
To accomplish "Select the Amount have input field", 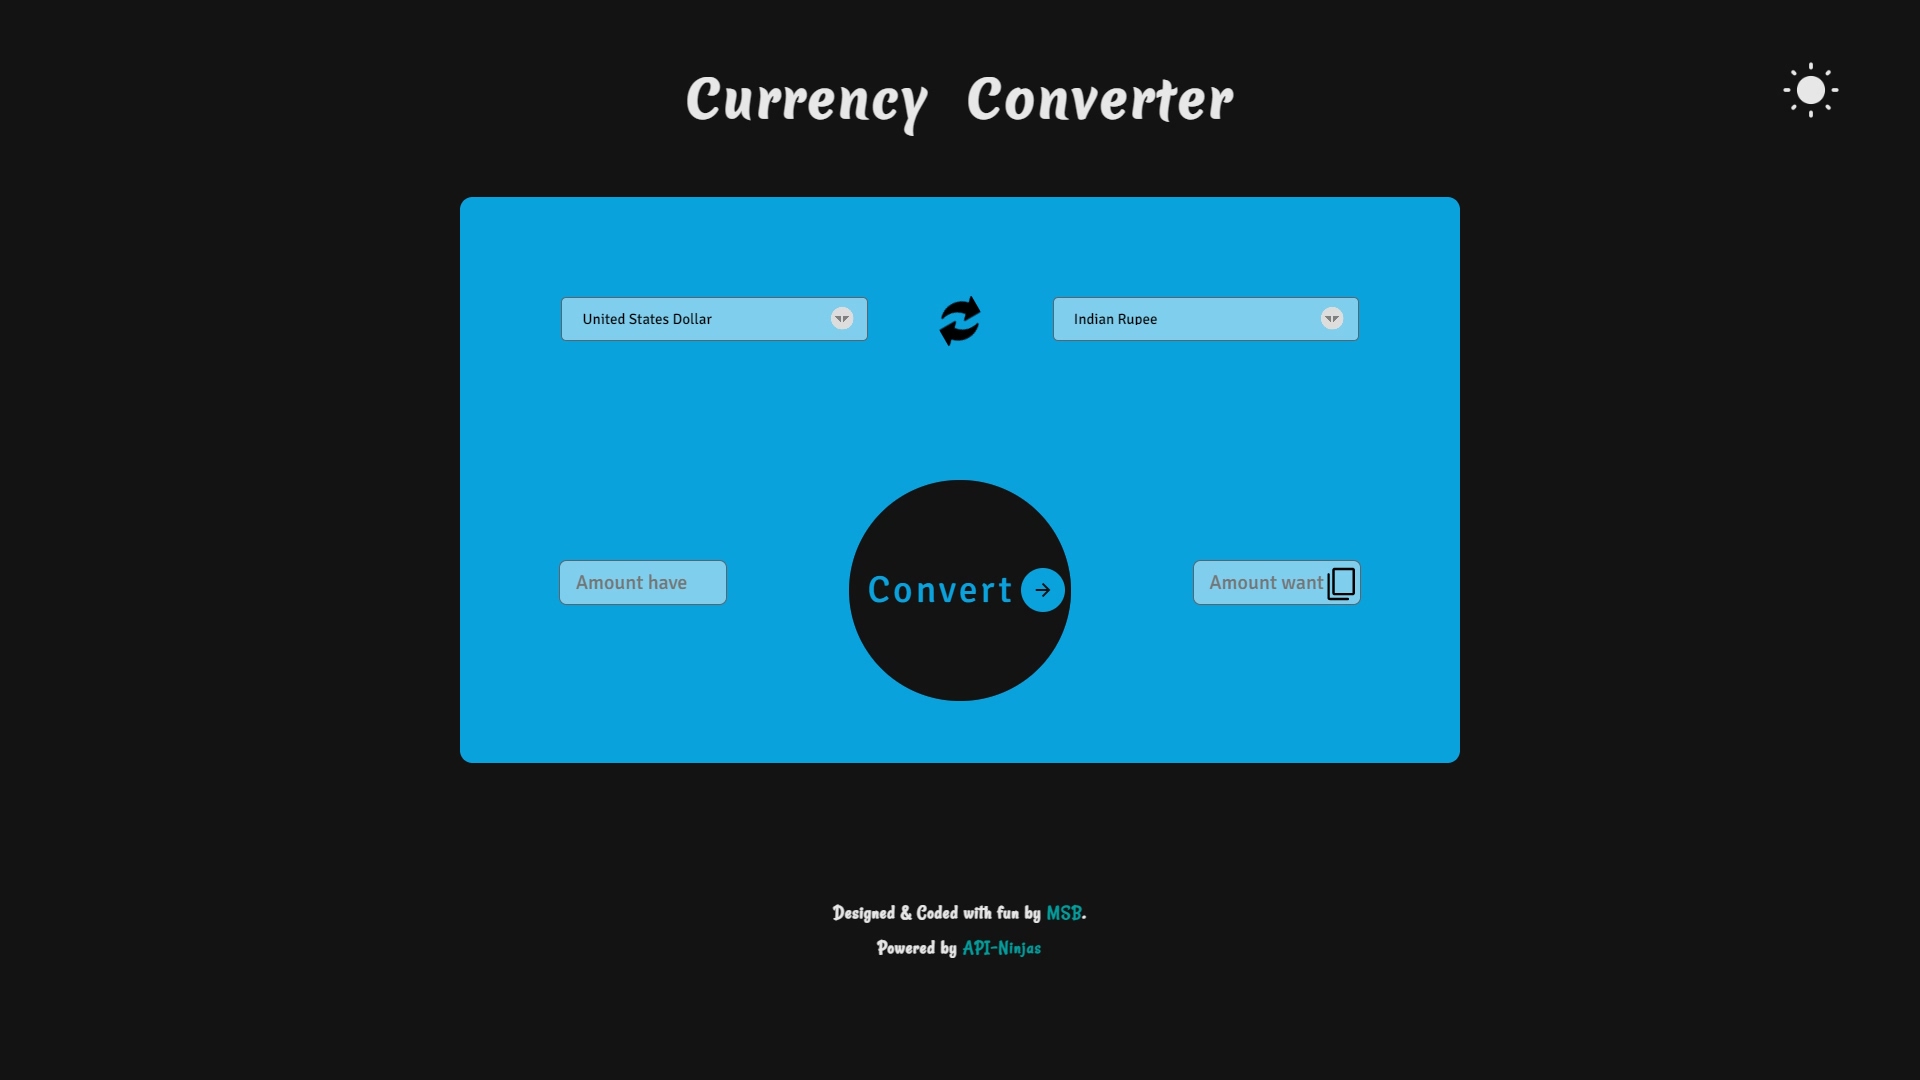I will coord(642,582).
